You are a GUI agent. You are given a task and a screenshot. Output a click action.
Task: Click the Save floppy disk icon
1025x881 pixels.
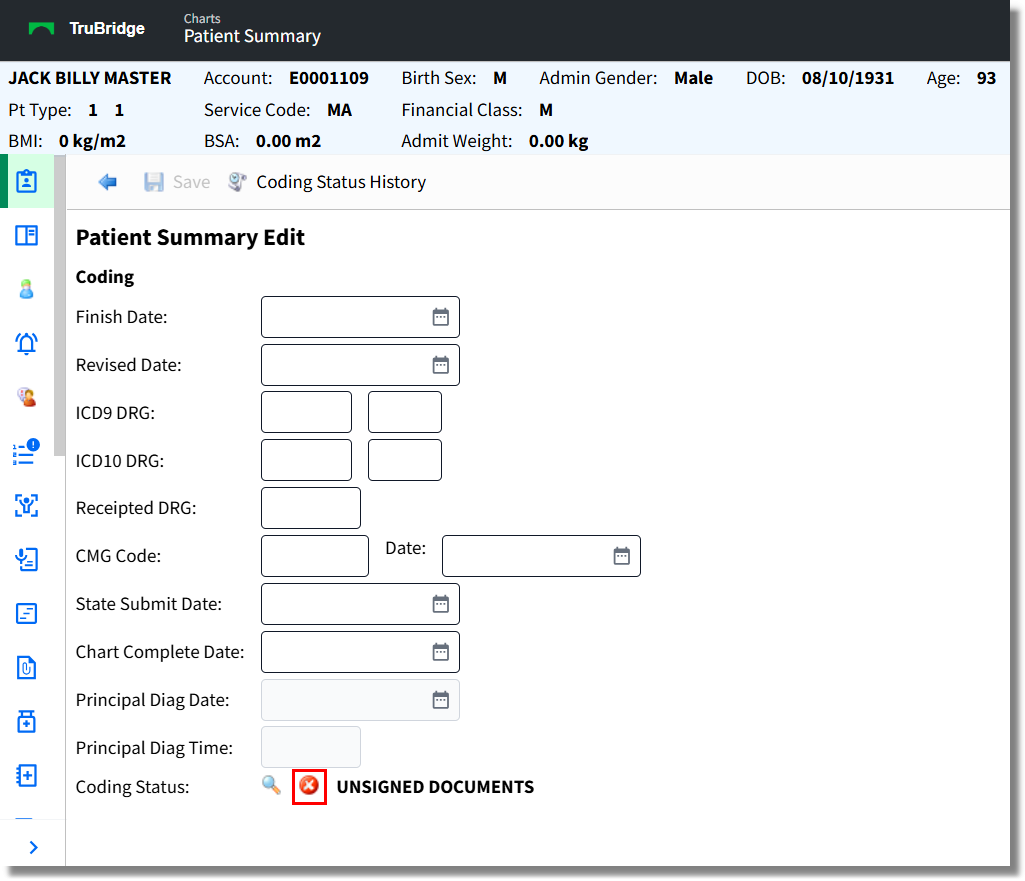coord(154,182)
